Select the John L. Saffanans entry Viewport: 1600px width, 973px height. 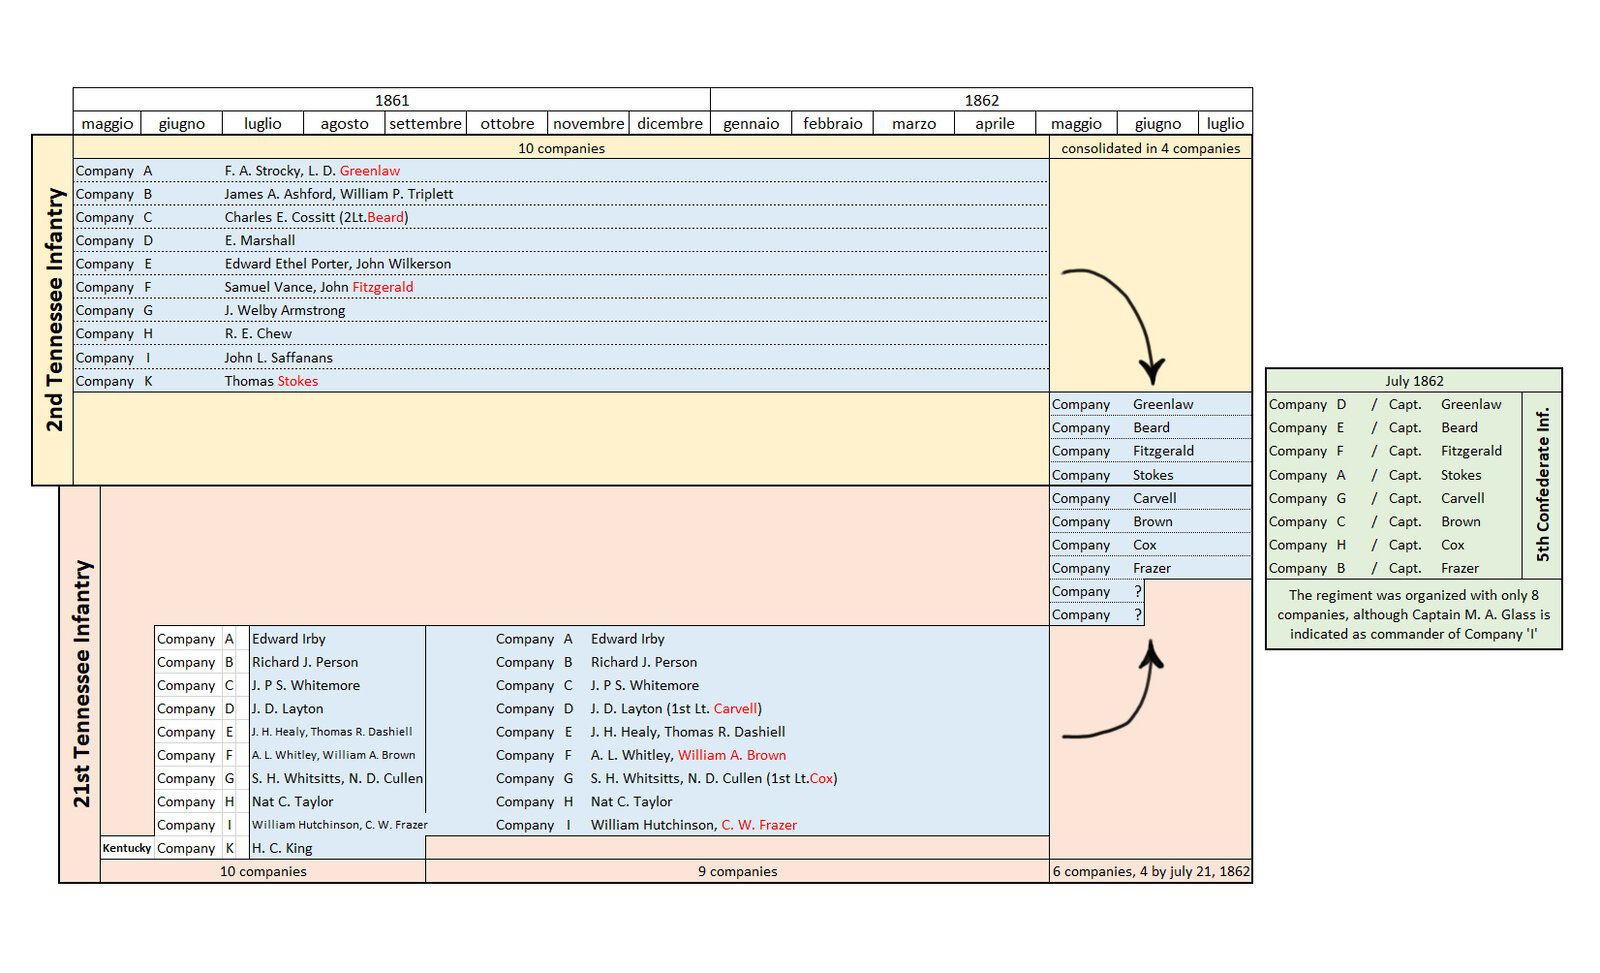pos(279,357)
